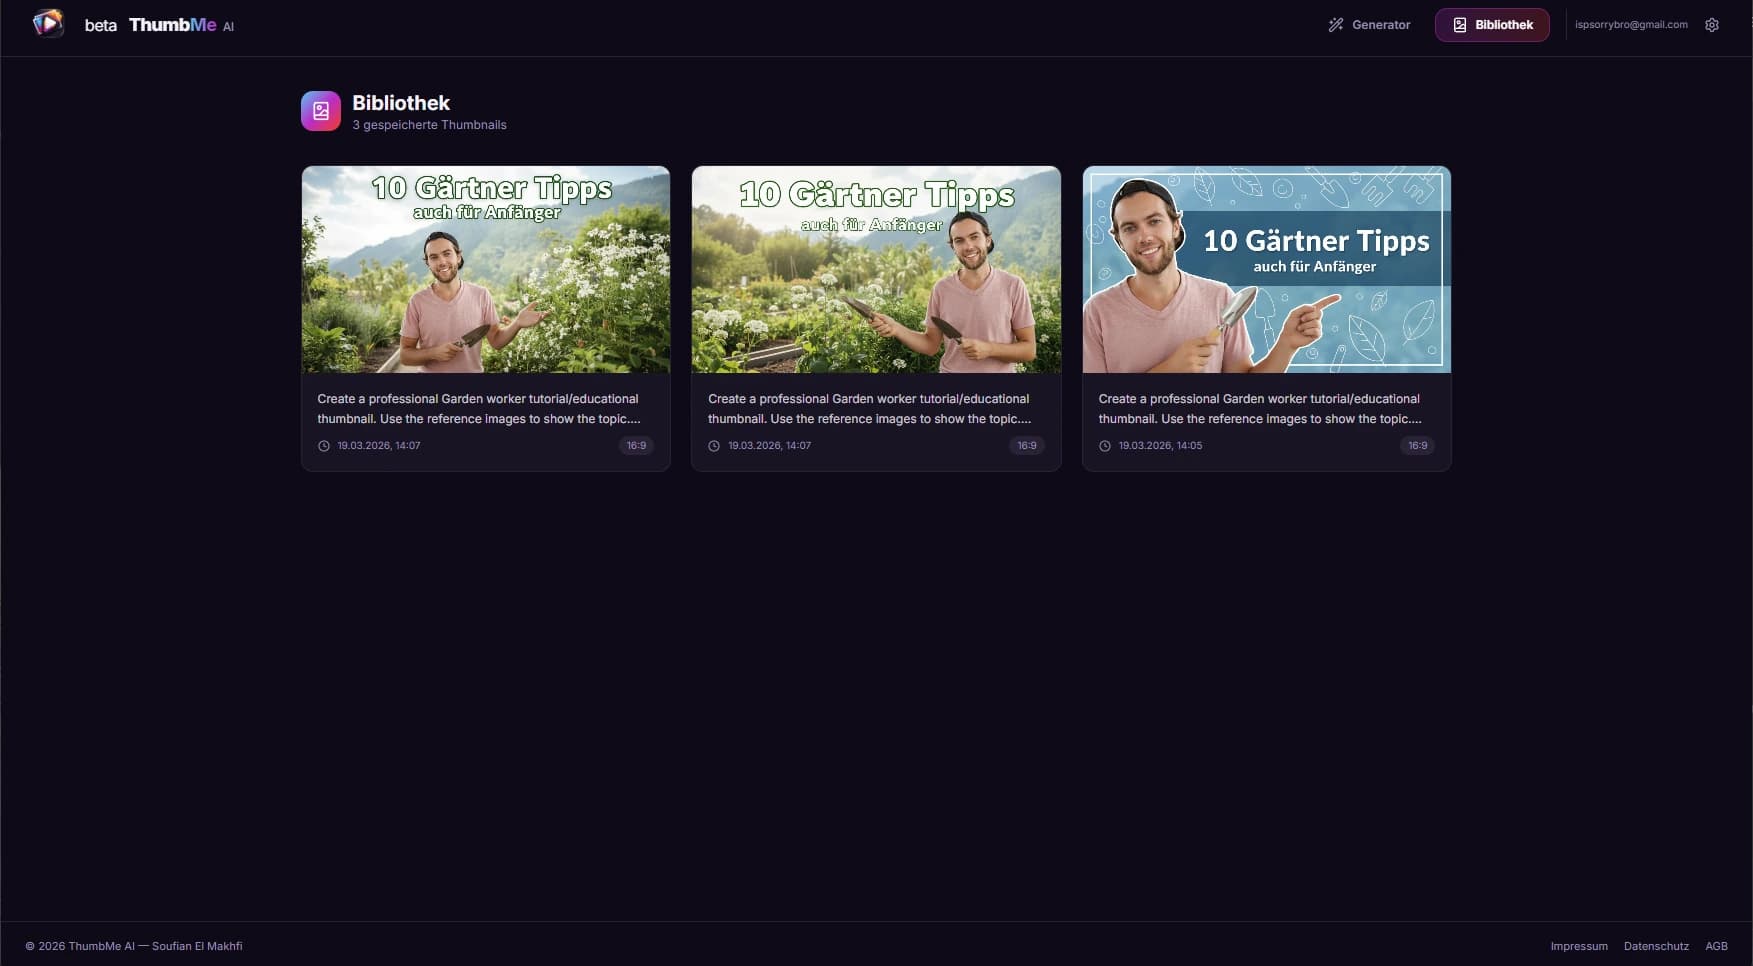Viewport: 1753px width, 966px height.
Task: Click the ispsorrybro@gmail.com account label
Action: tap(1631, 24)
